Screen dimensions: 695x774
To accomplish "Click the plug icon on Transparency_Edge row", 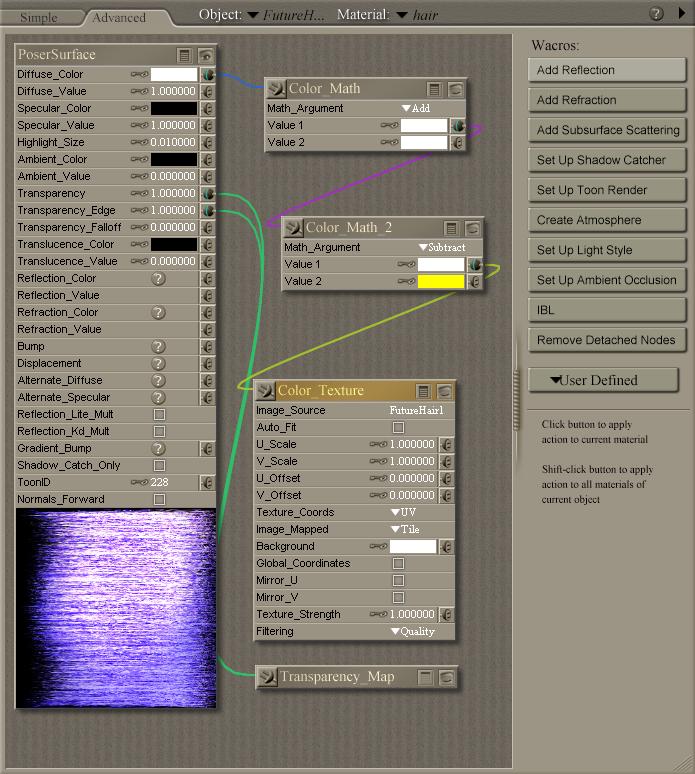I will 208,211.
